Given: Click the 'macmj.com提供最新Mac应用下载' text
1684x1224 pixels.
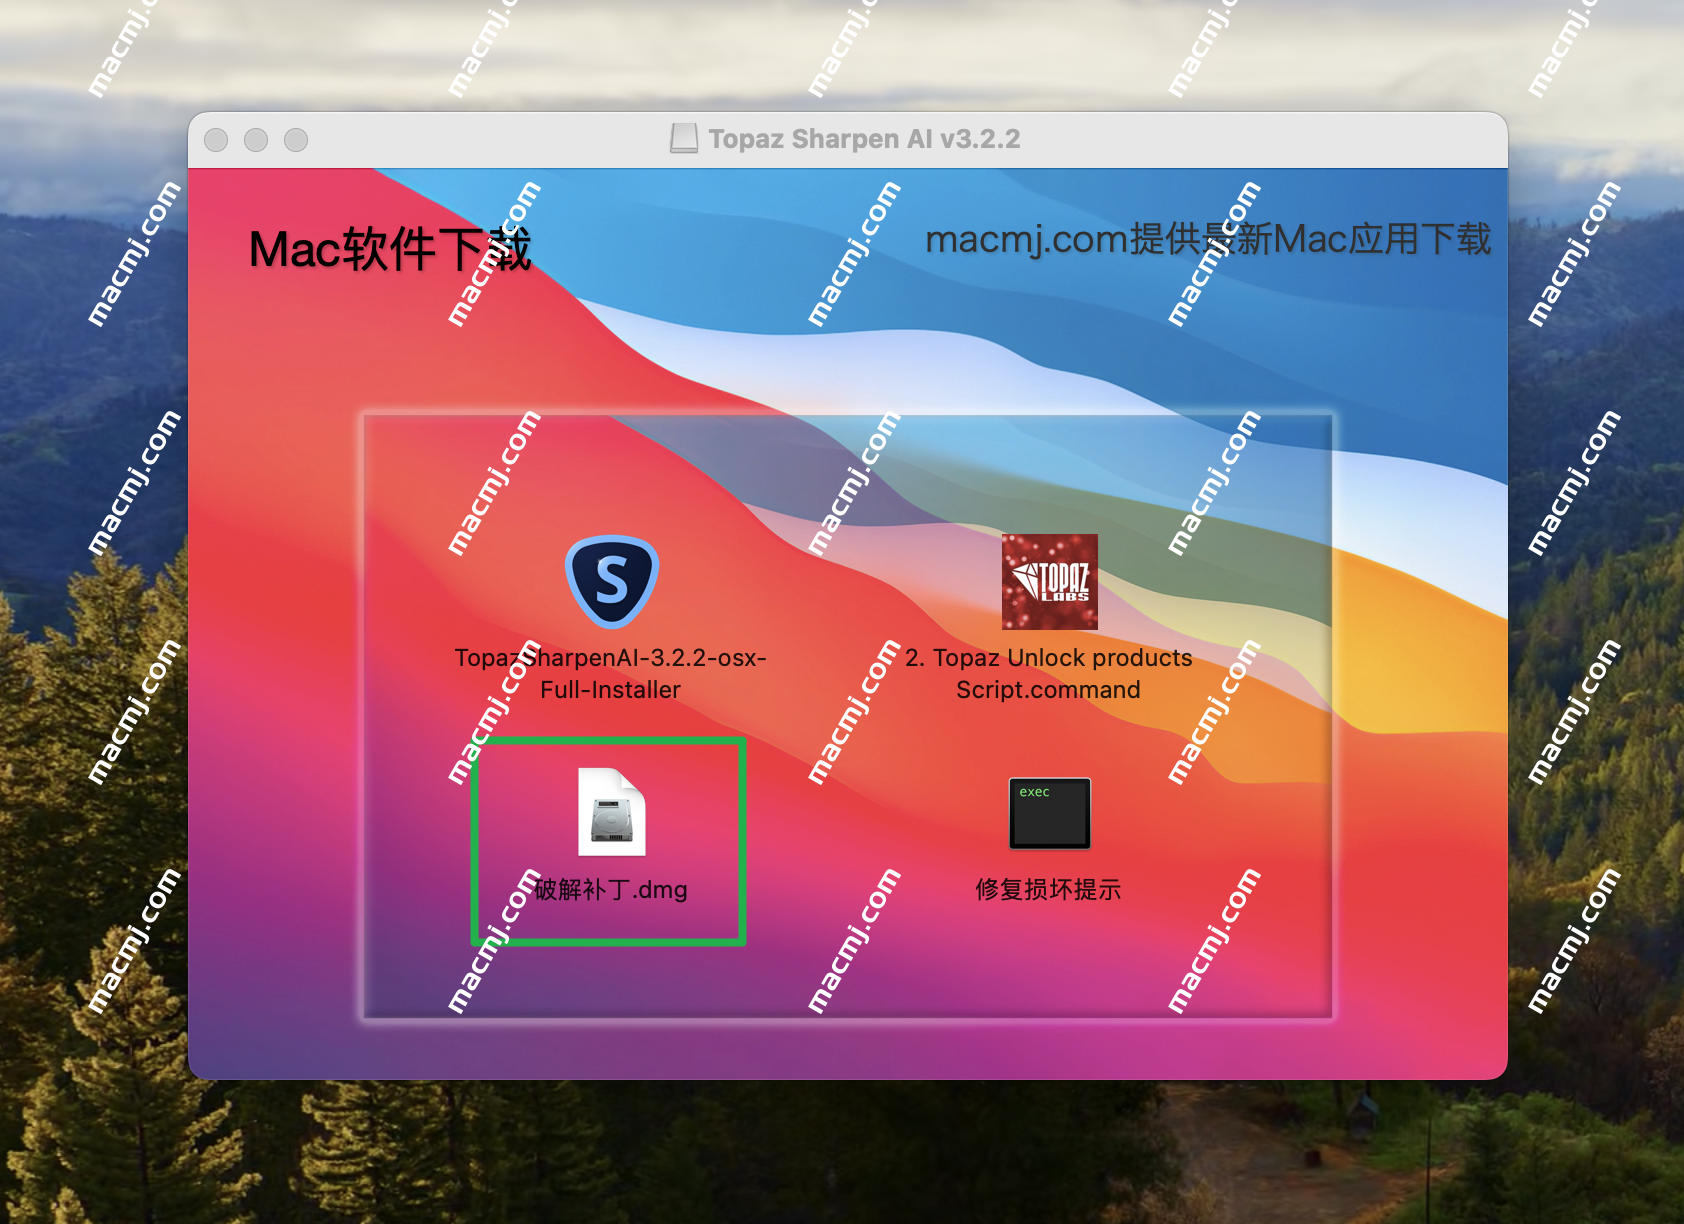Looking at the screenshot, I should 1208,239.
